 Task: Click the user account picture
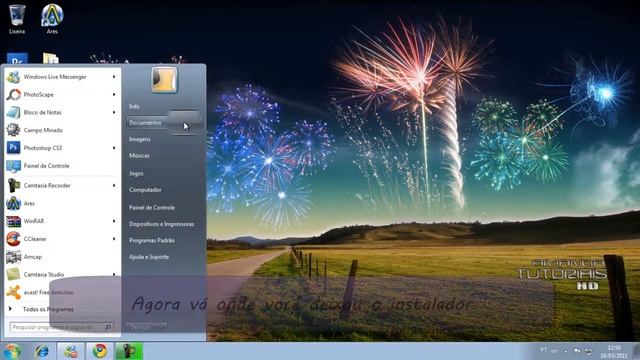pyautogui.click(x=164, y=80)
